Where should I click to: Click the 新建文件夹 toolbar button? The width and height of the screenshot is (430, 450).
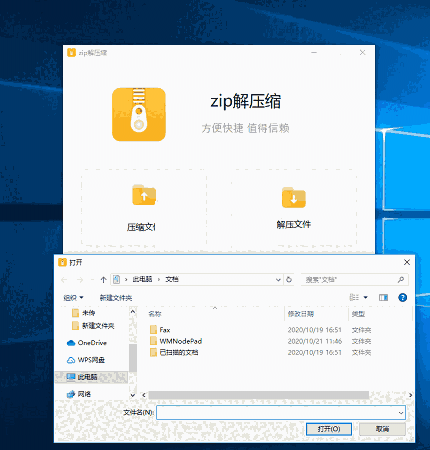(x=116, y=298)
